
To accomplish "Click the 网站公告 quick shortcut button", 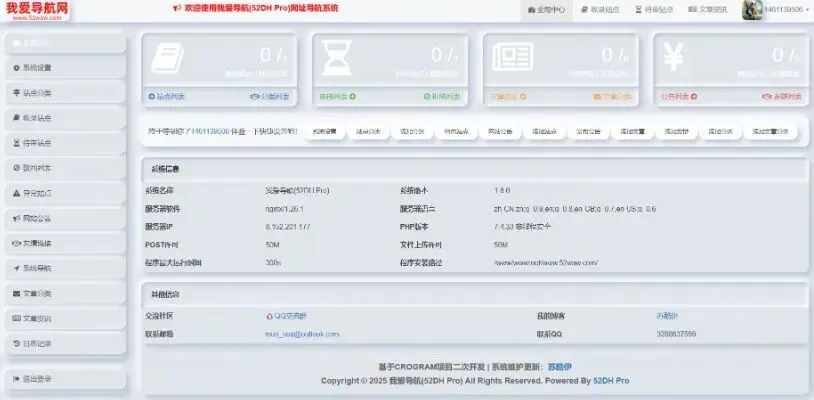I will (500, 132).
